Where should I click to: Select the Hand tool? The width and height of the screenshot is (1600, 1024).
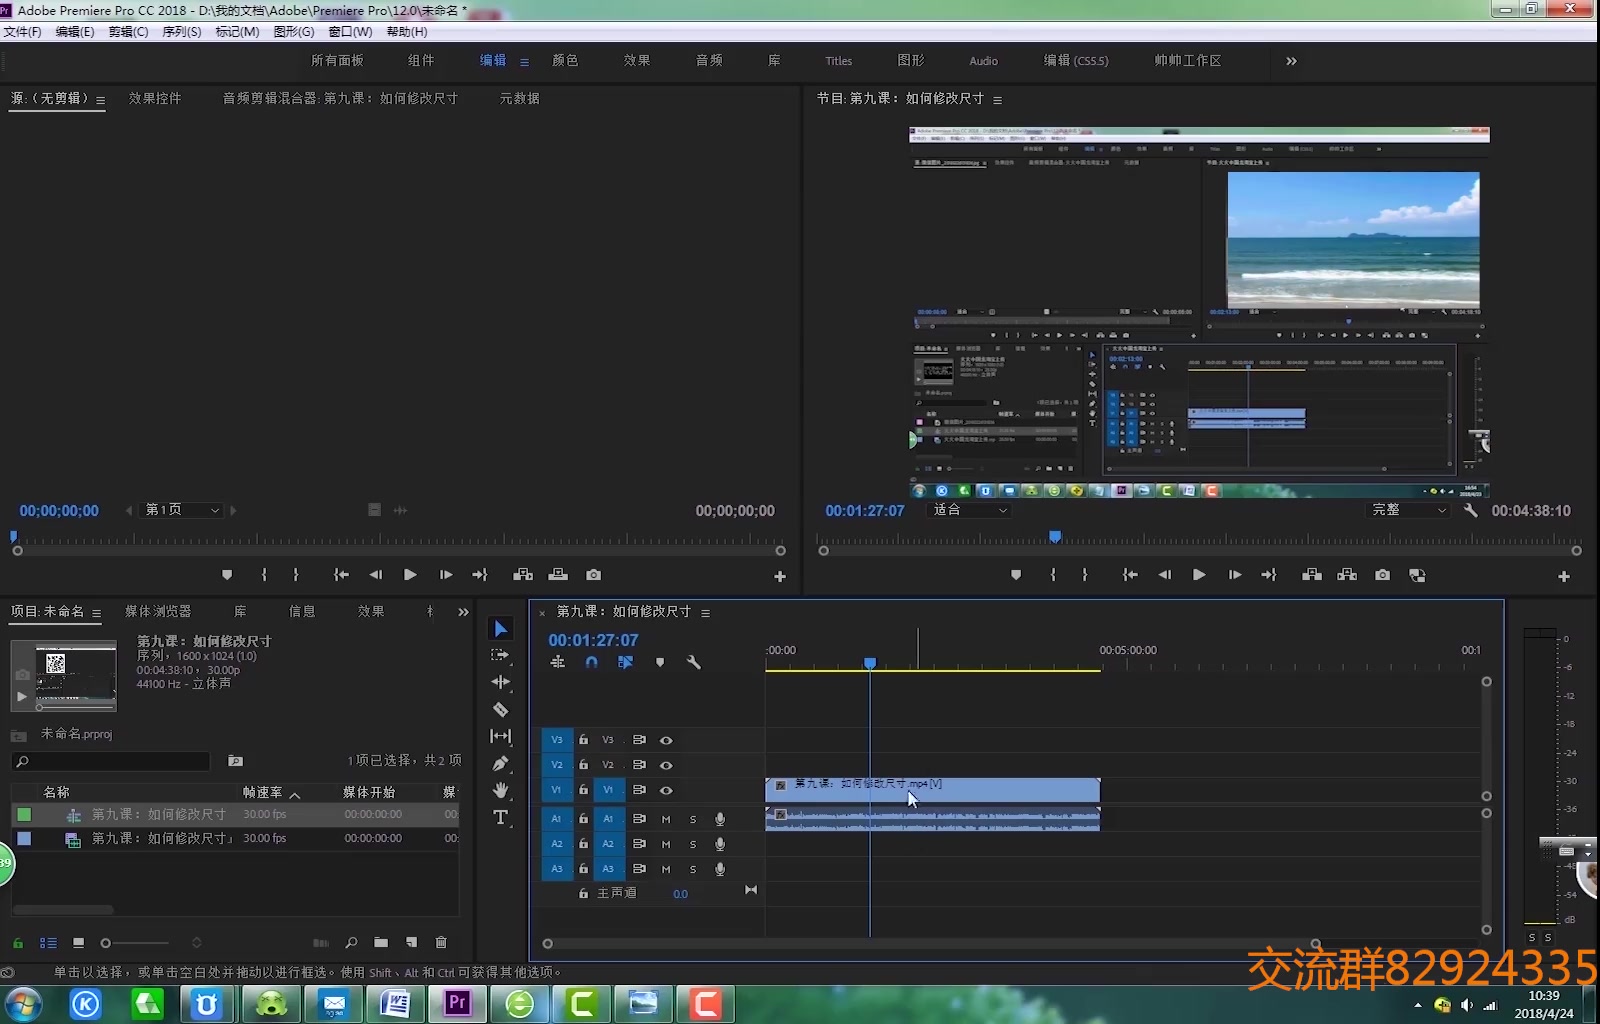coord(501,791)
